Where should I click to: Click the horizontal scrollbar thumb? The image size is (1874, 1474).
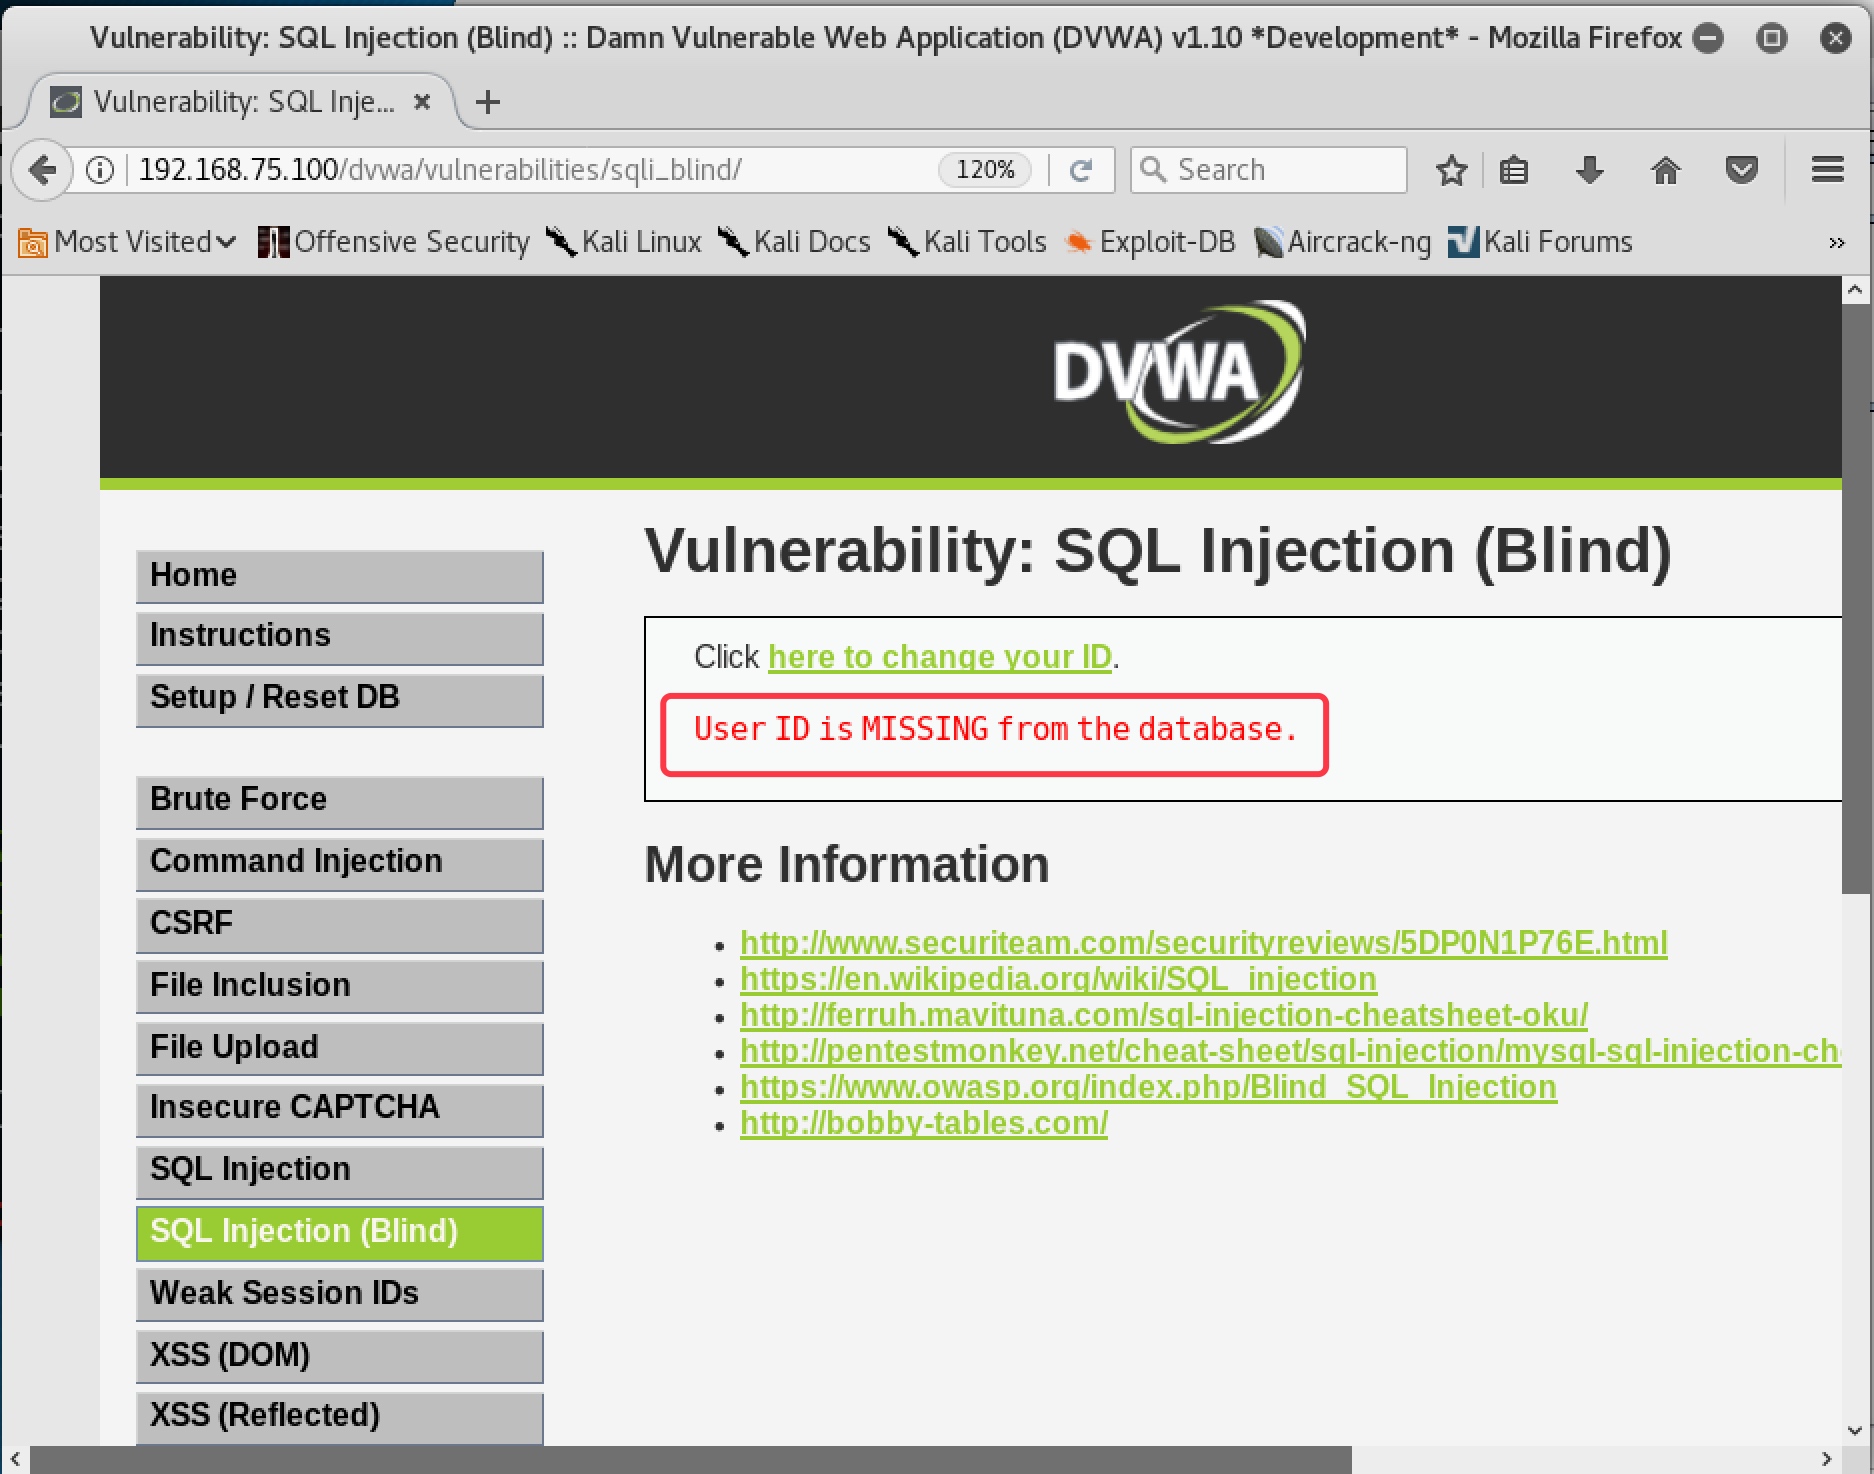pyautogui.click(x=690, y=1460)
